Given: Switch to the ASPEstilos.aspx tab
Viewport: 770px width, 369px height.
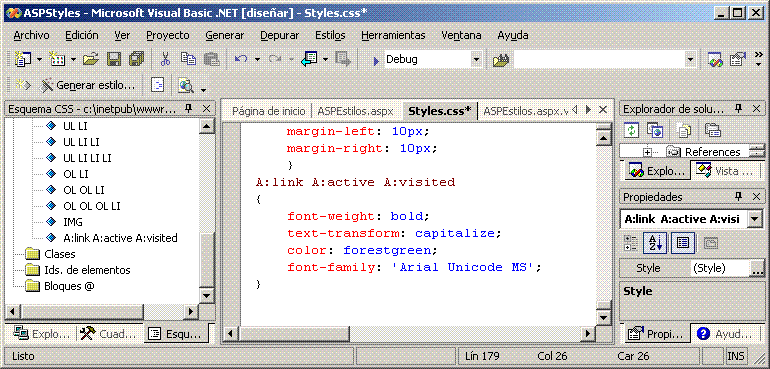Looking at the screenshot, I should [356, 111].
